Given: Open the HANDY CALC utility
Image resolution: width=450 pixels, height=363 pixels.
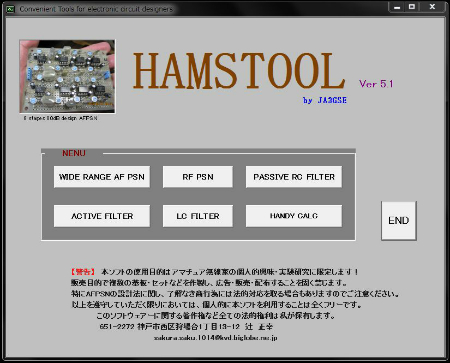Looking at the screenshot, I should [x=294, y=216].
